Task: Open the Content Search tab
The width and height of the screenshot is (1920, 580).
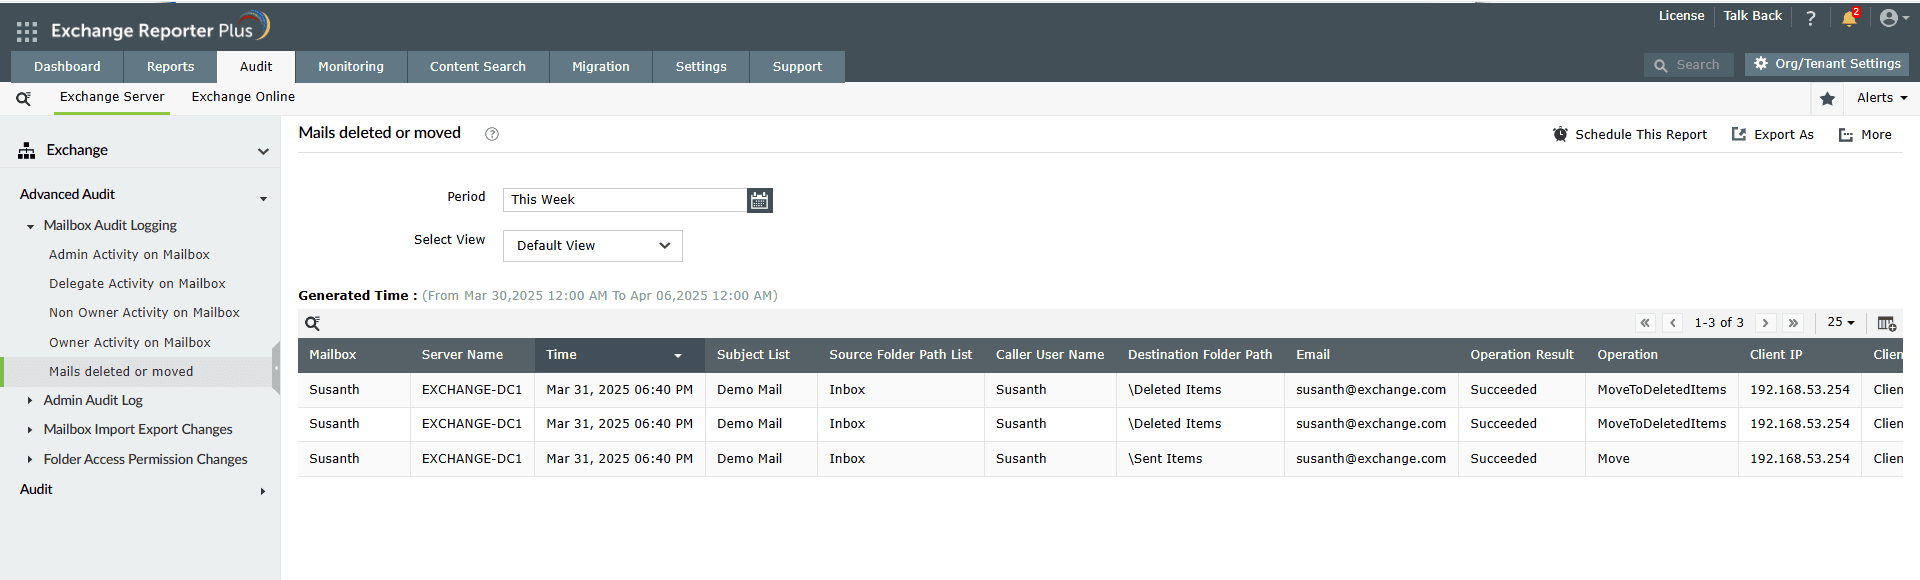Action: tap(478, 67)
